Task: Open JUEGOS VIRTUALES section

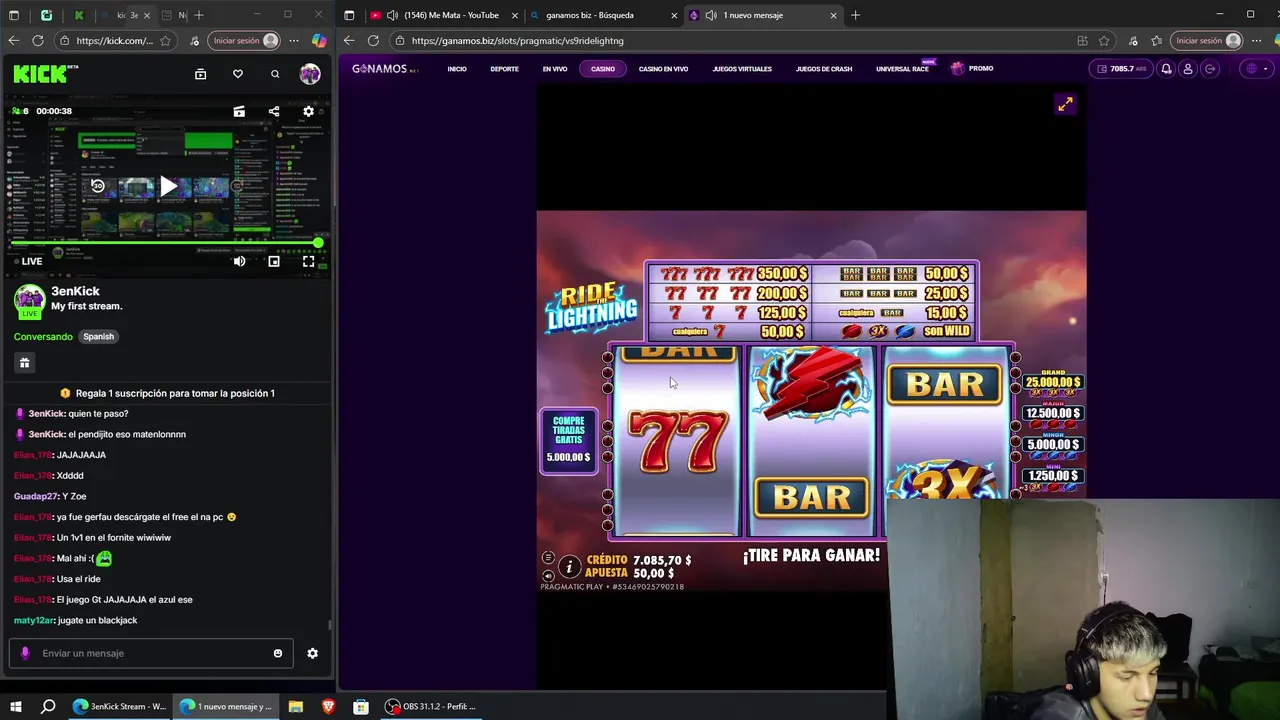Action: point(742,69)
